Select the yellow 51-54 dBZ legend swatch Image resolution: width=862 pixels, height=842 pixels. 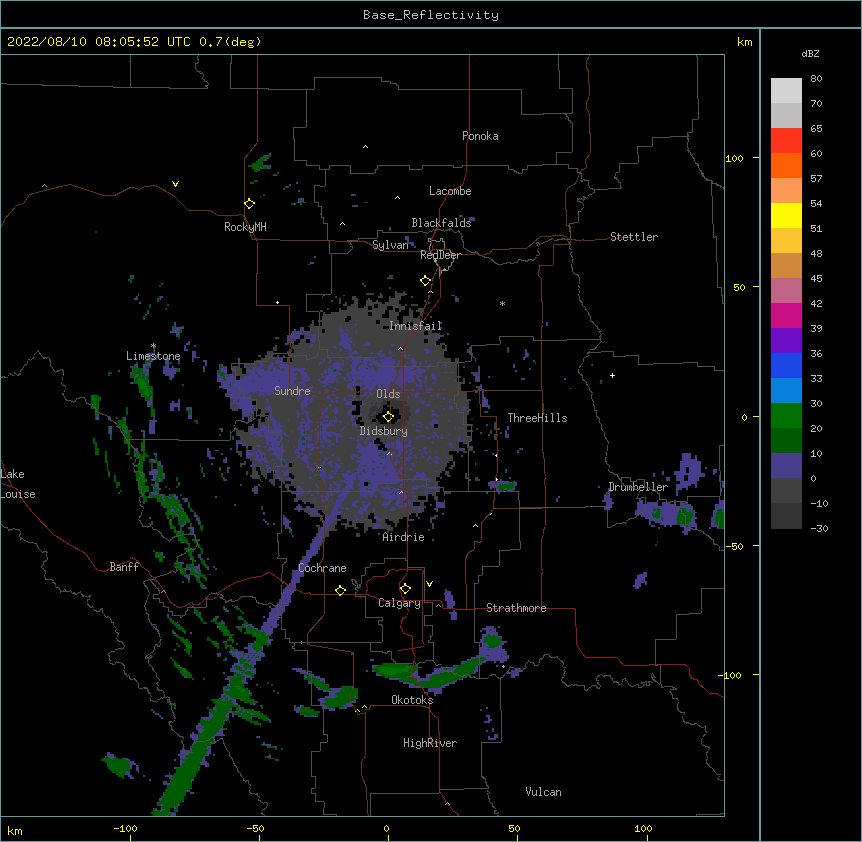786,215
